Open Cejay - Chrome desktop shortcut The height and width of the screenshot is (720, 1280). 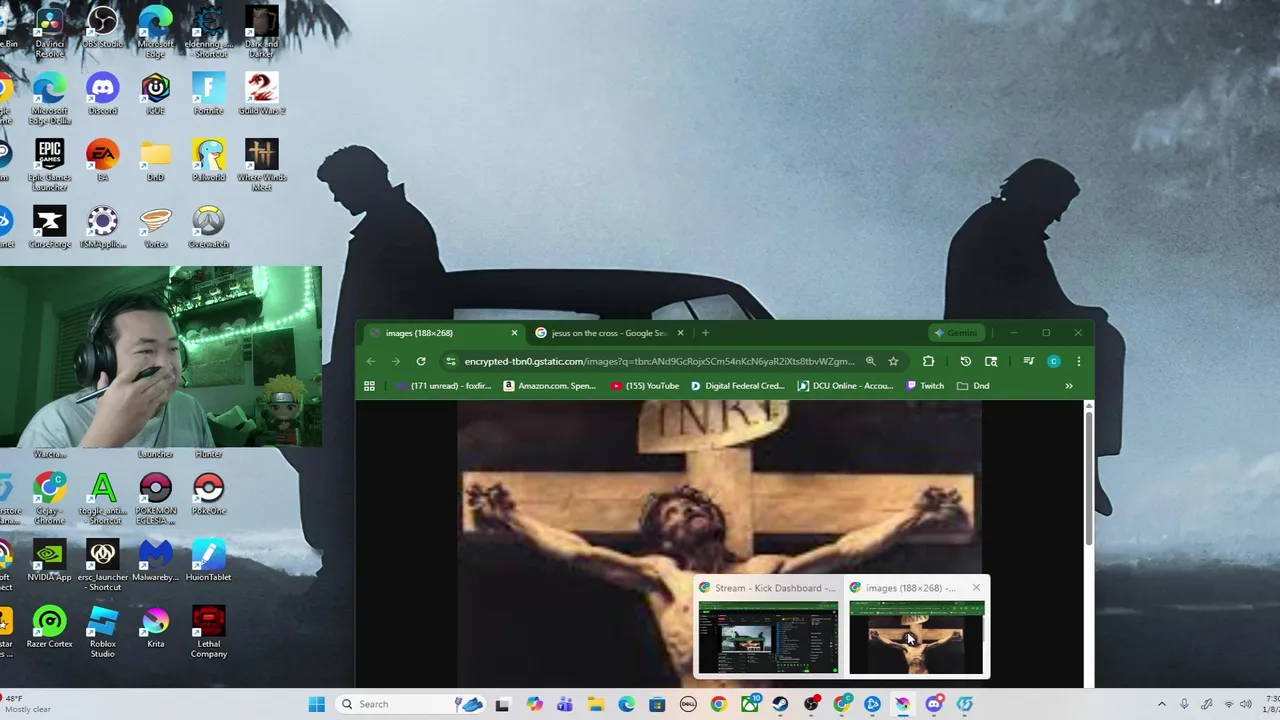[49, 498]
